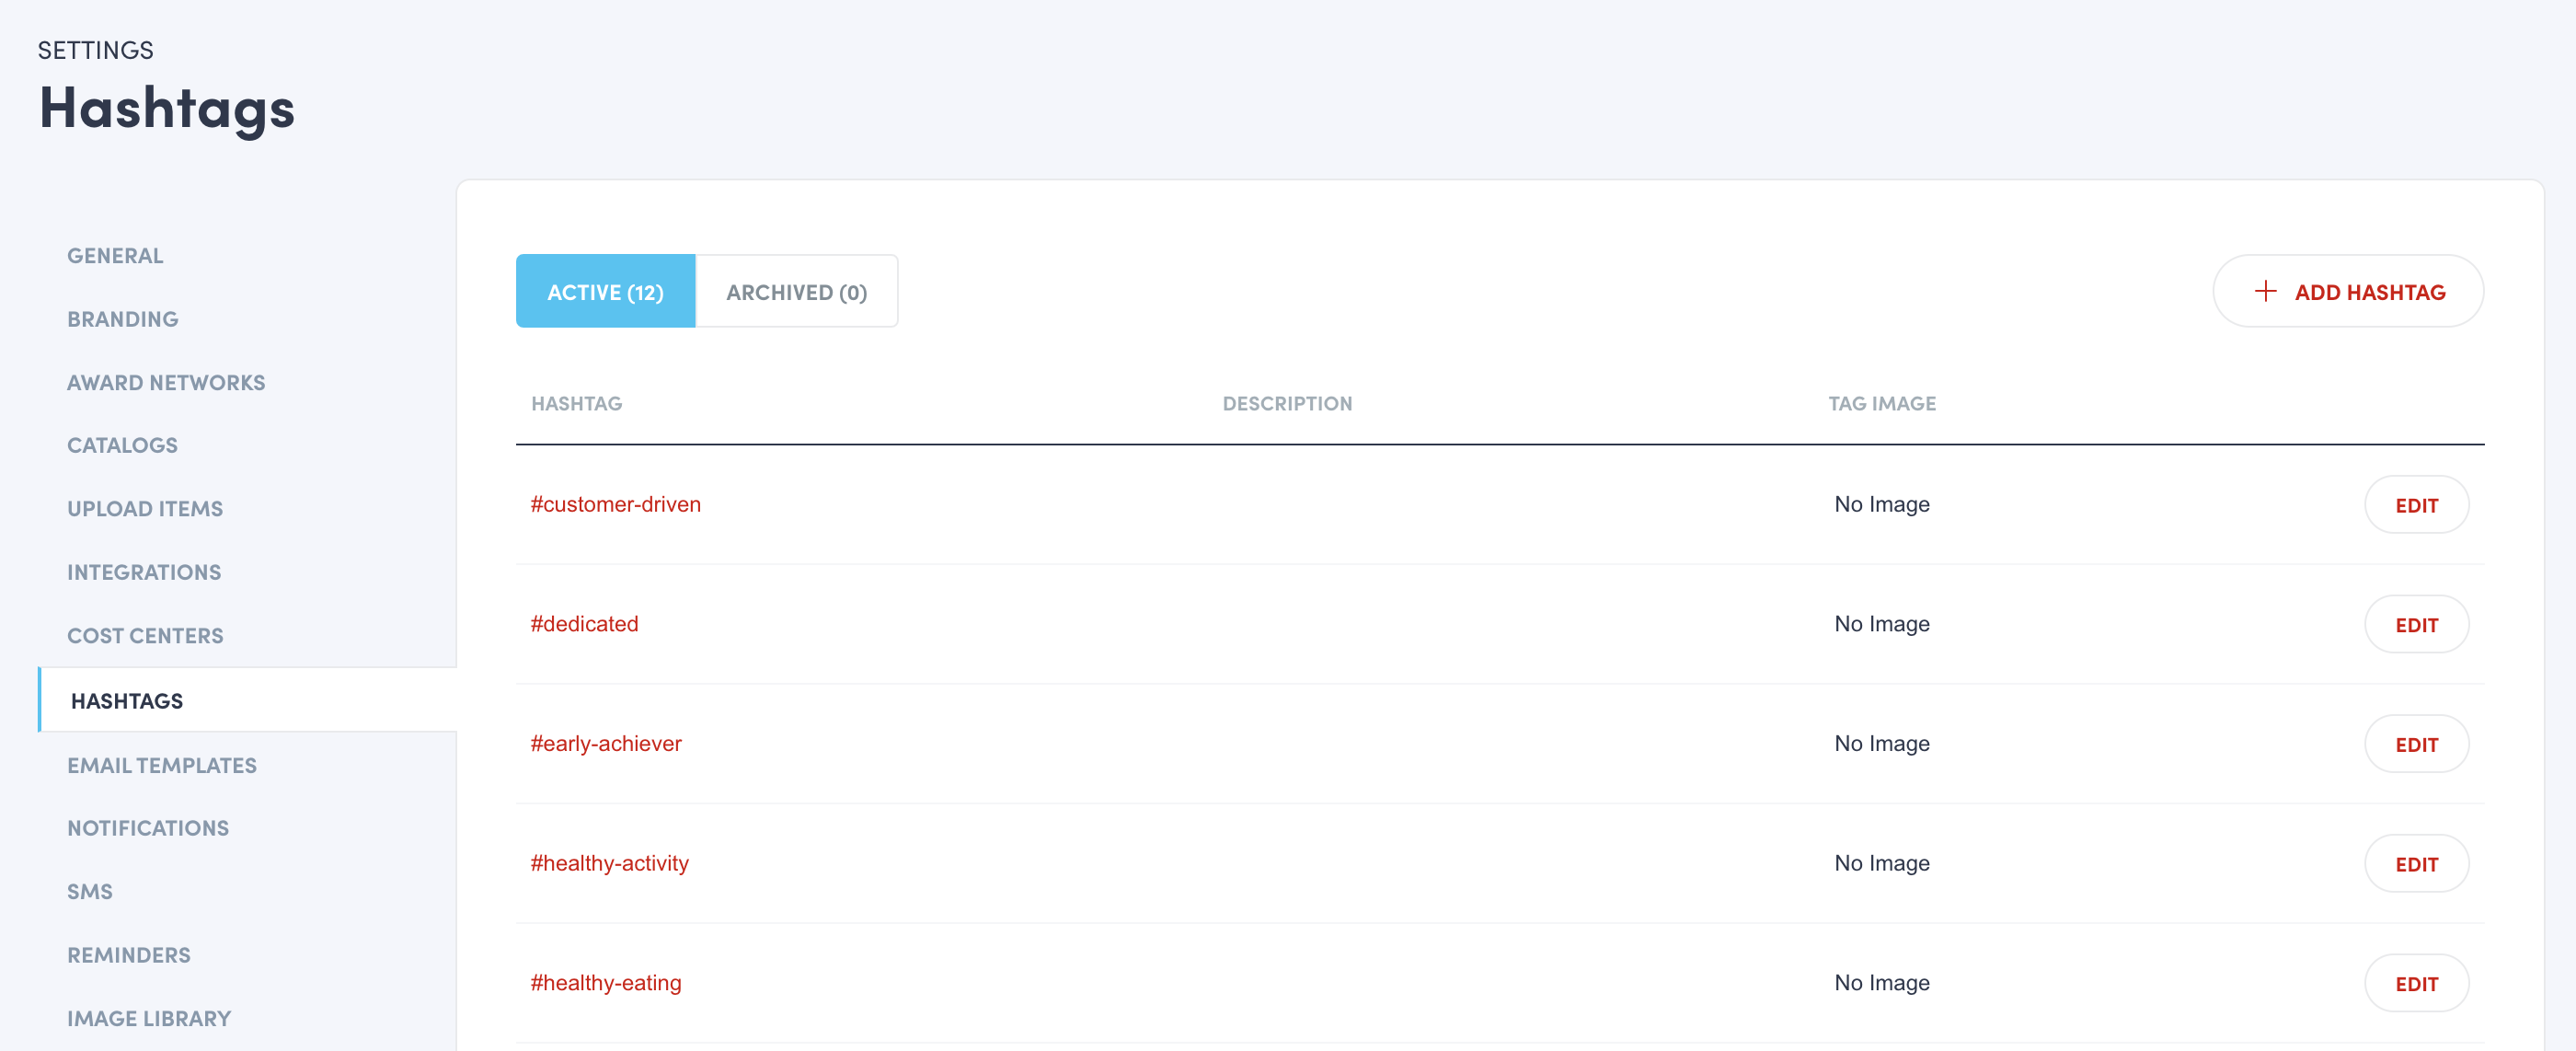Click Edit on #early-achiever row
The image size is (2576, 1051).
tap(2415, 744)
